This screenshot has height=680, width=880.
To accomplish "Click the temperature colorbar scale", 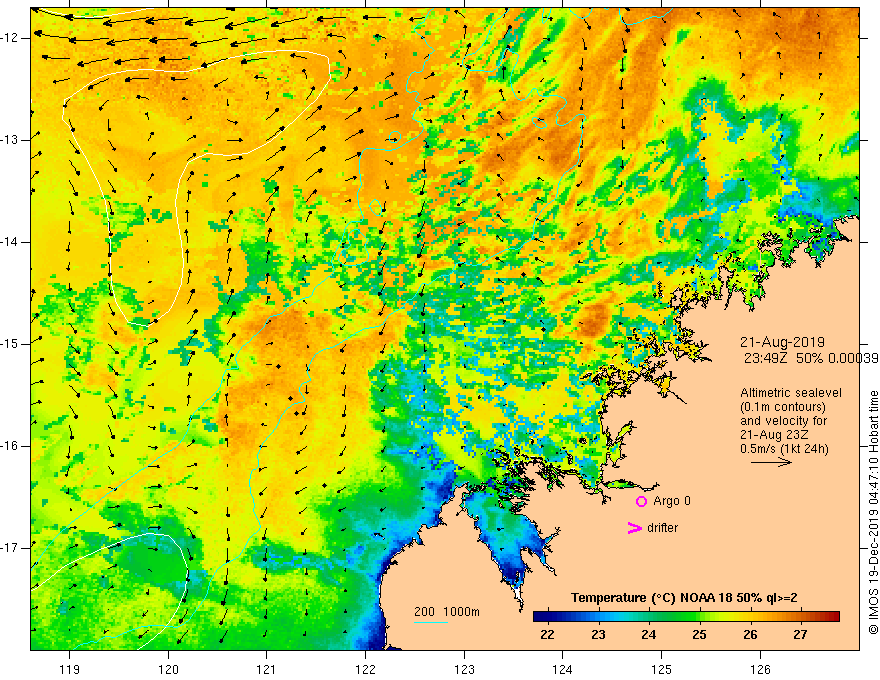I will click(x=686, y=617).
